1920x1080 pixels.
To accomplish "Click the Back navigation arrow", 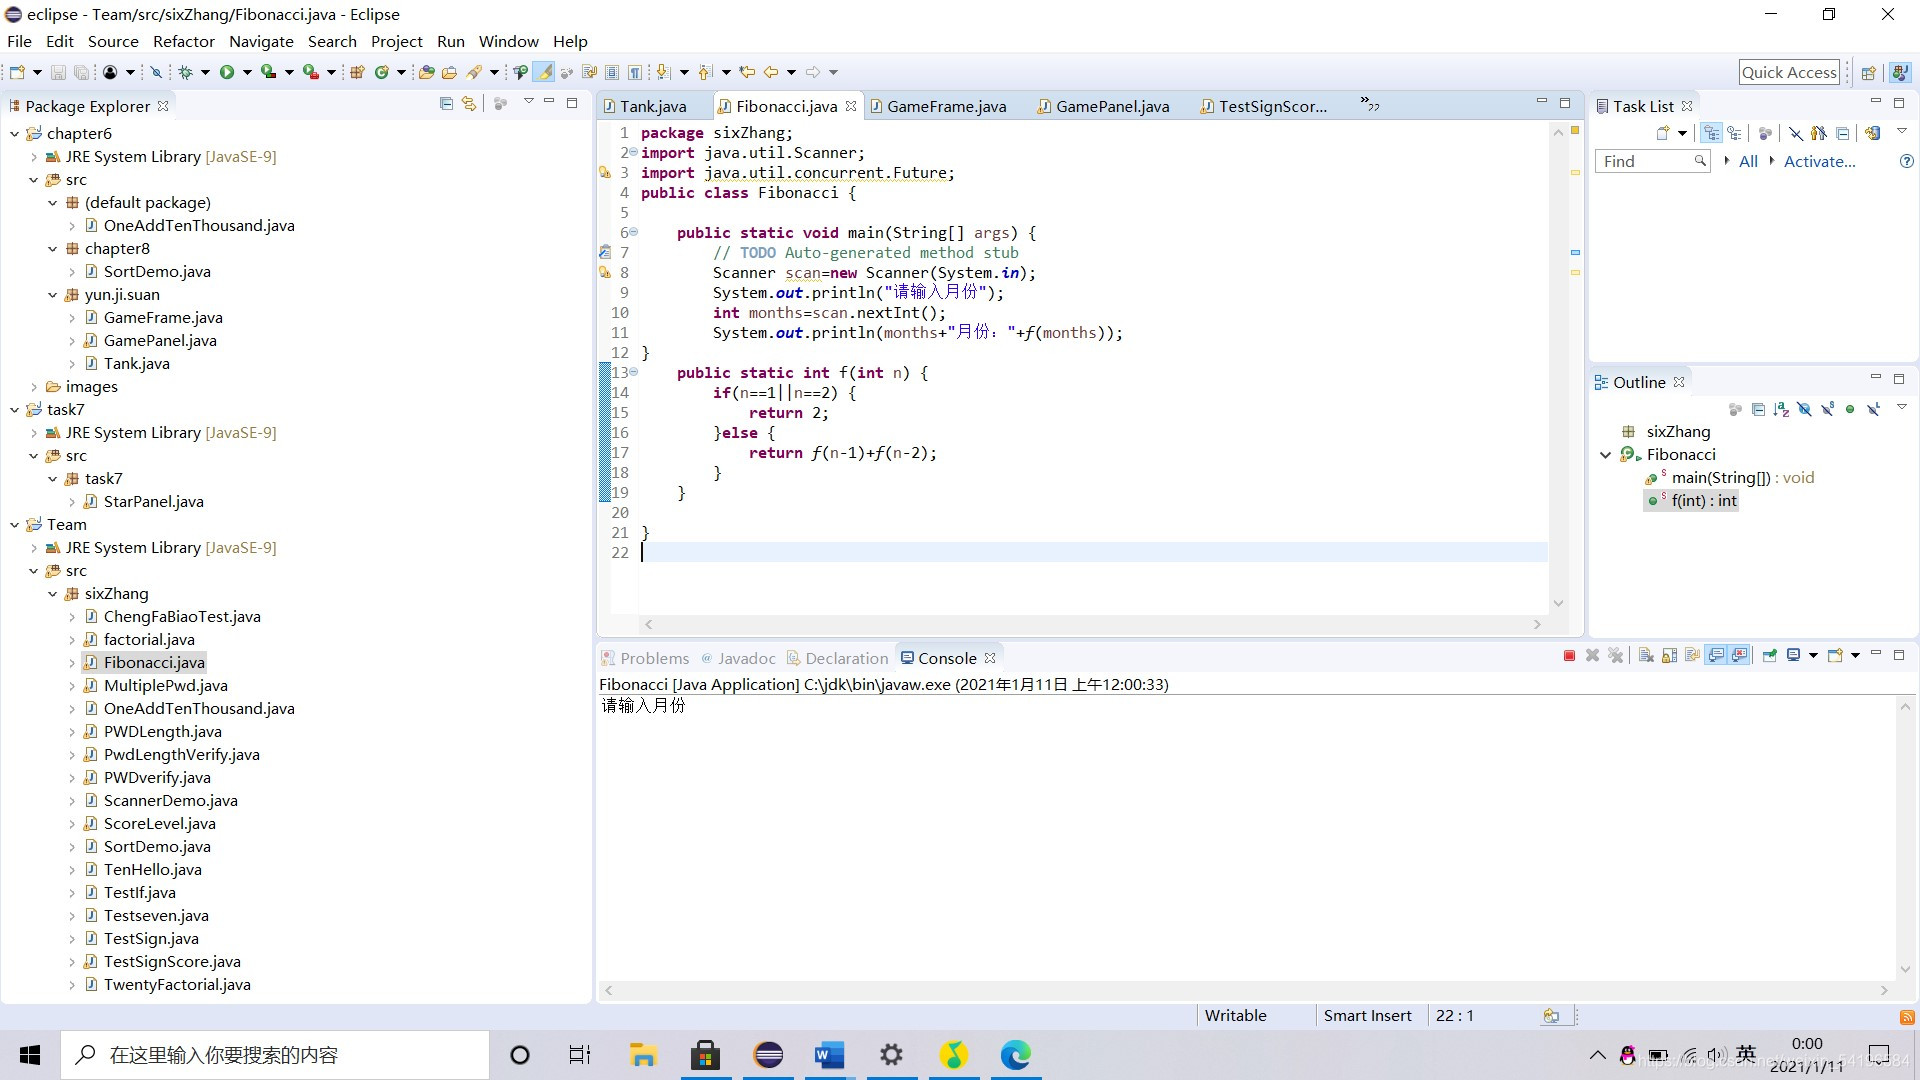I will (771, 72).
